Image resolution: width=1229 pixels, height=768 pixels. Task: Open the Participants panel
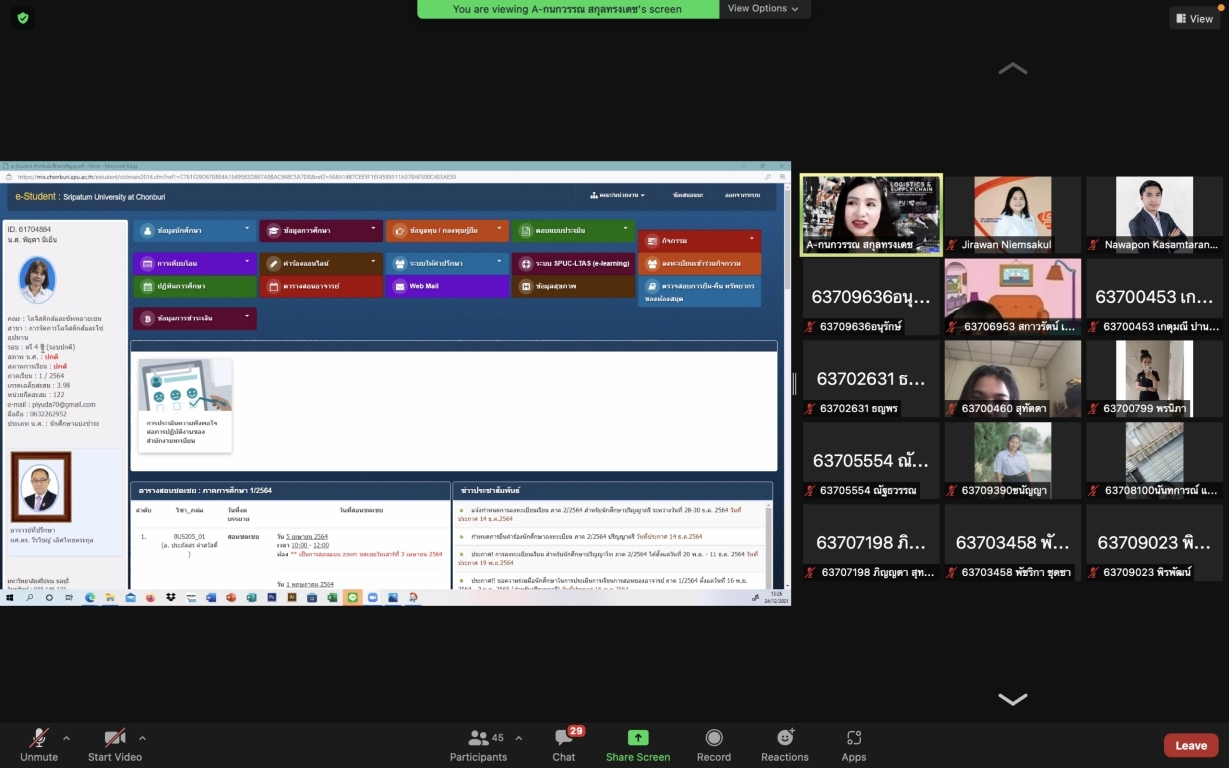click(x=478, y=746)
